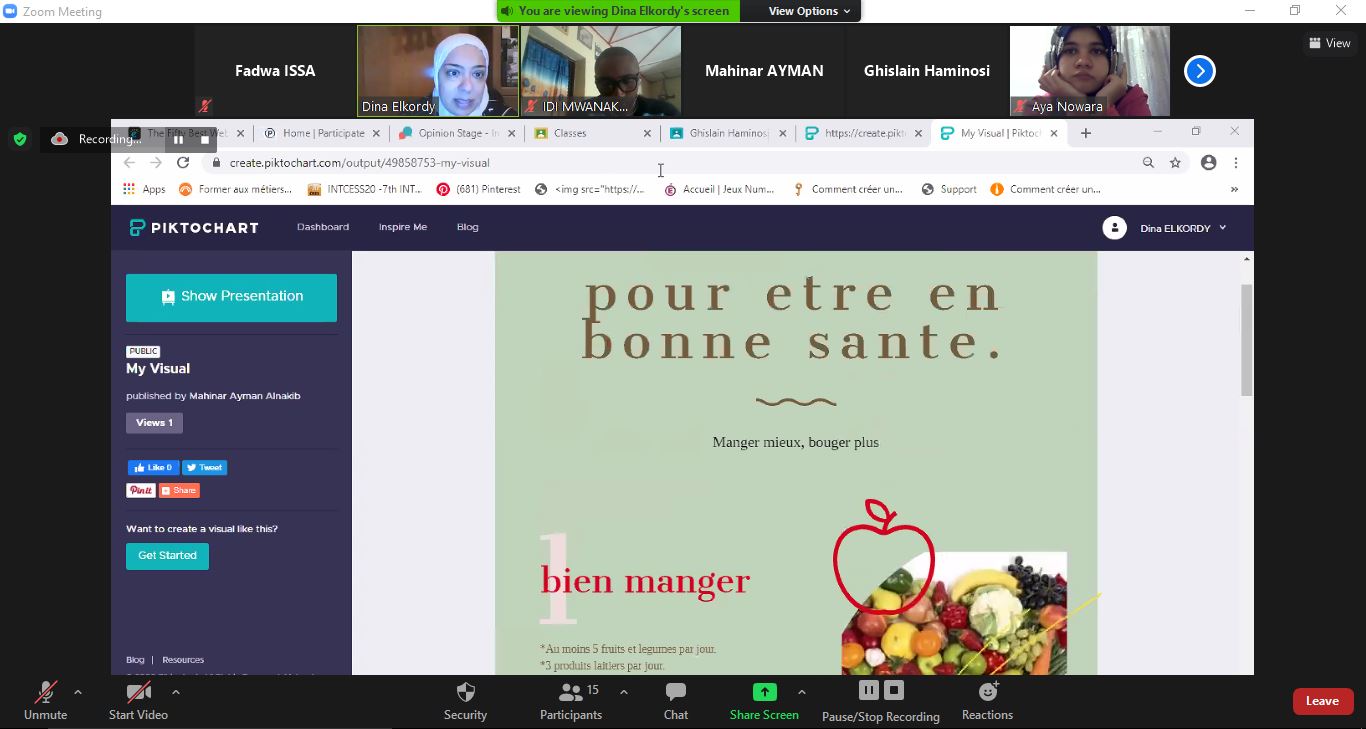Screen dimensions: 1366x729
Task: Click the encryption shield icon
Action: (20, 139)
